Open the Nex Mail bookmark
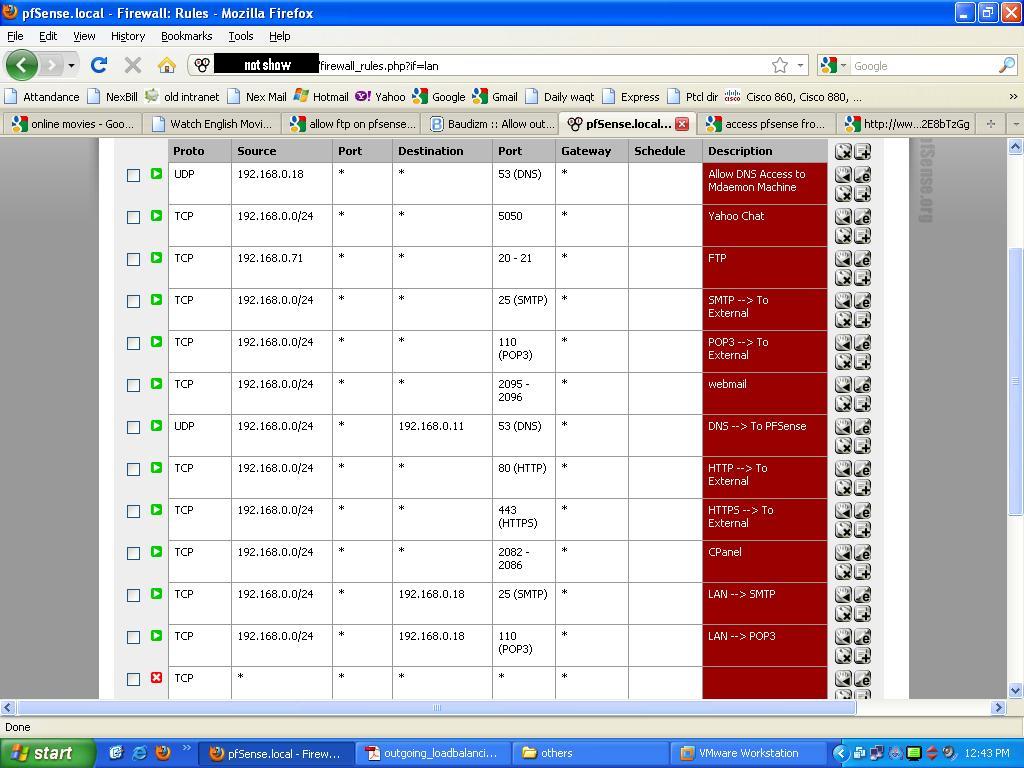Image resolution: width=1024 pixels, height=768 pixels. tap(257, 97)
